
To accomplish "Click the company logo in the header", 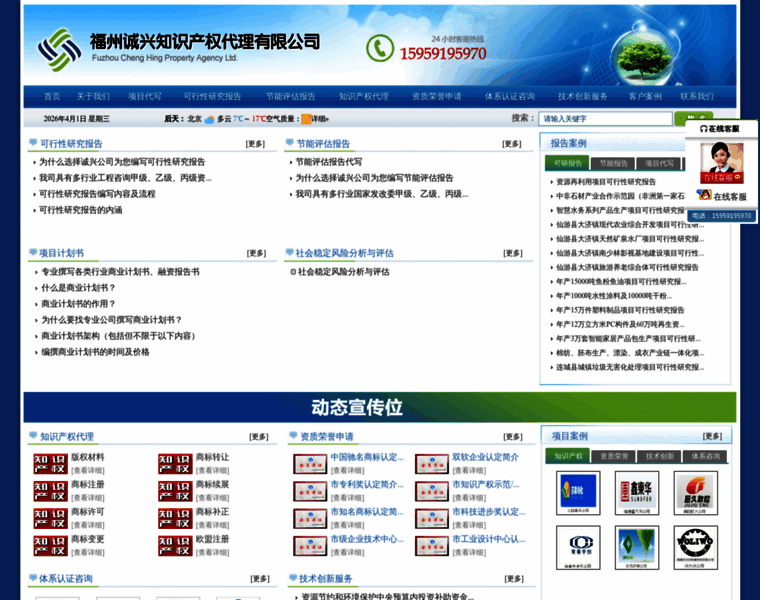I will 59,47.
